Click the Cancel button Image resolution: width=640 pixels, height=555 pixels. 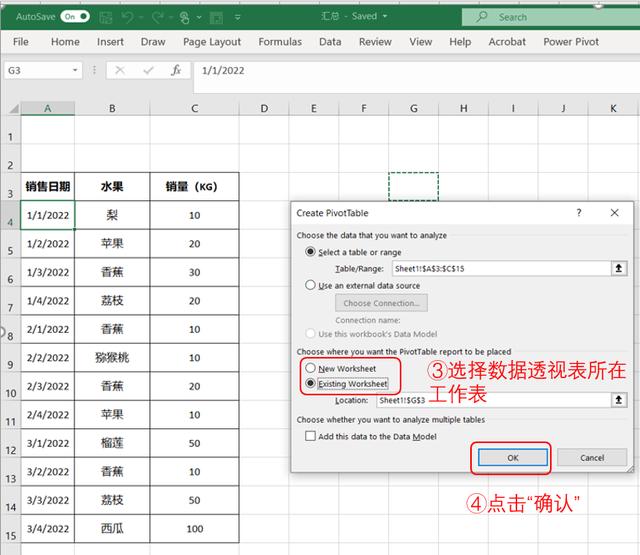click(592, 457)
